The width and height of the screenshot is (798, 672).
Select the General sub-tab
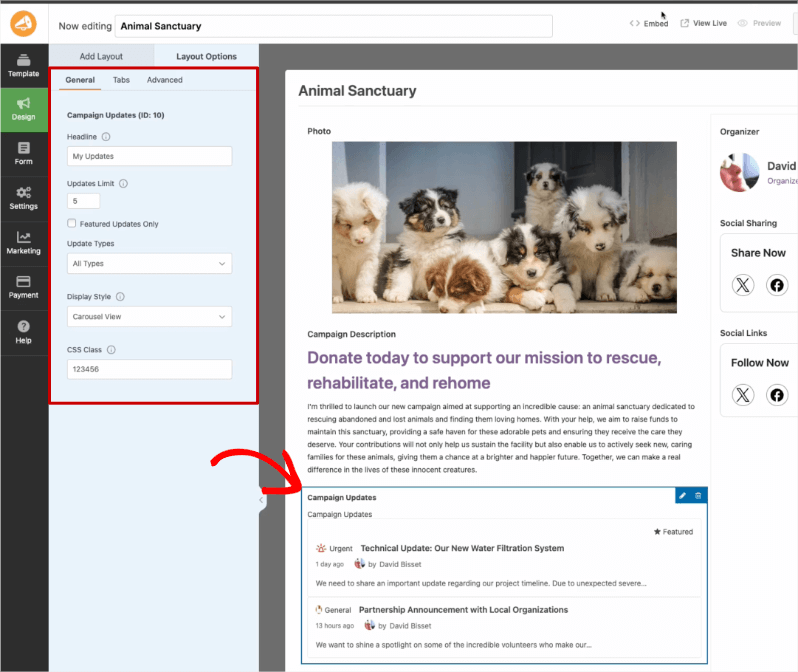click(80, 80)
